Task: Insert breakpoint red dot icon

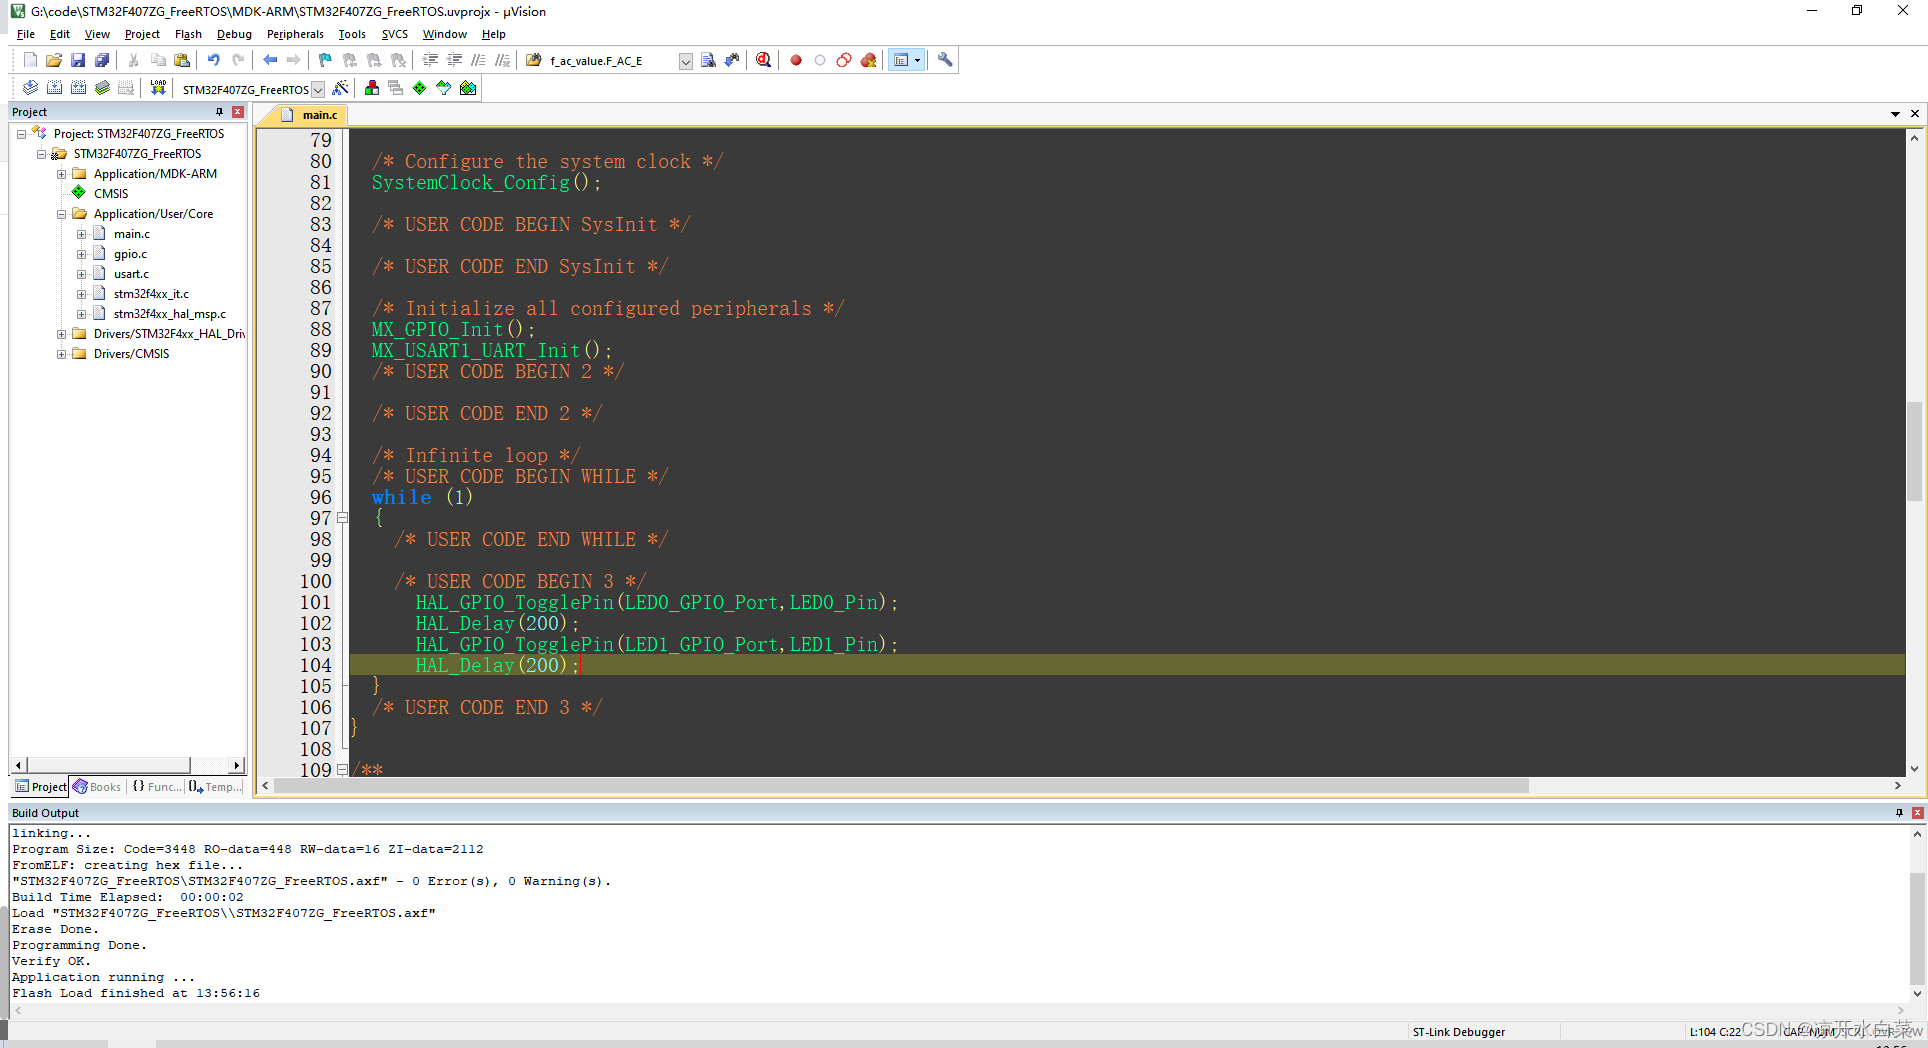Action: 796,60
